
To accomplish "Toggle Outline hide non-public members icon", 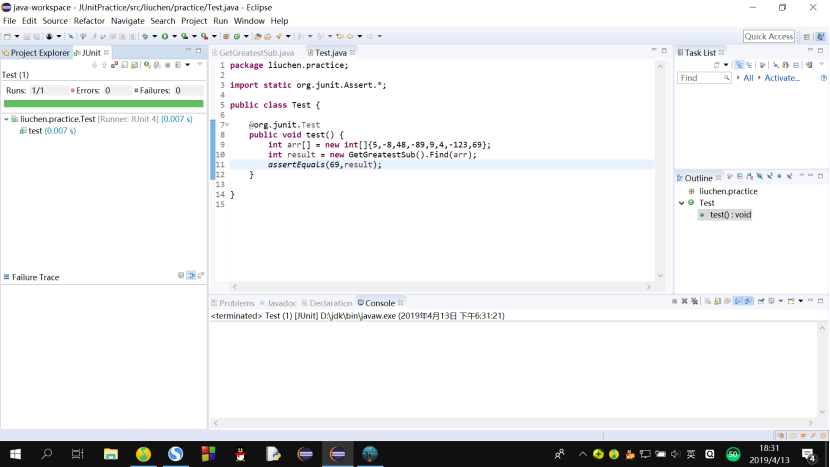I will (x=779, y=176).
